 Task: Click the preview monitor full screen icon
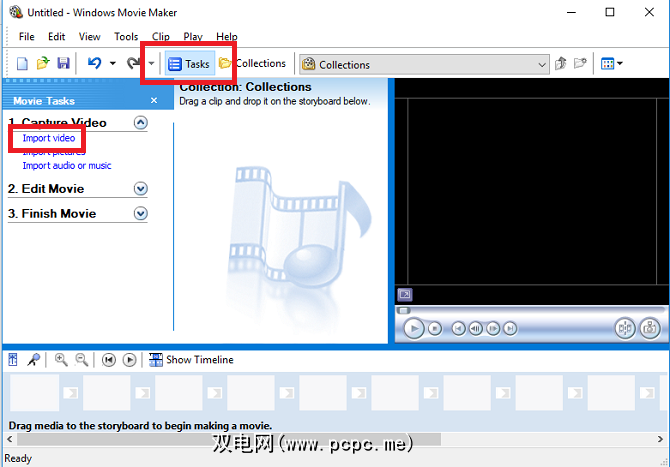[x=405, y=294]
